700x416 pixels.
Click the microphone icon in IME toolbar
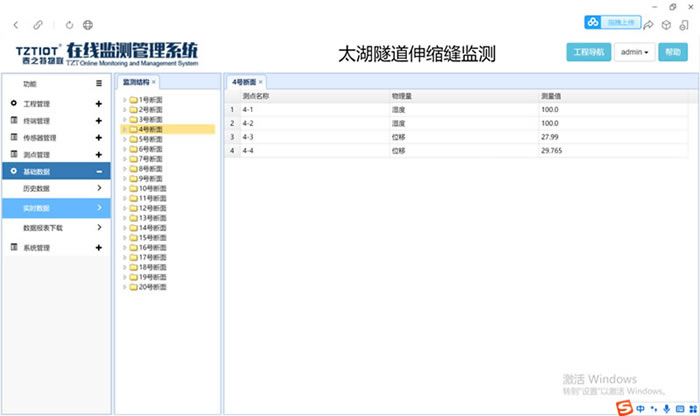click(x=667, y=408)
